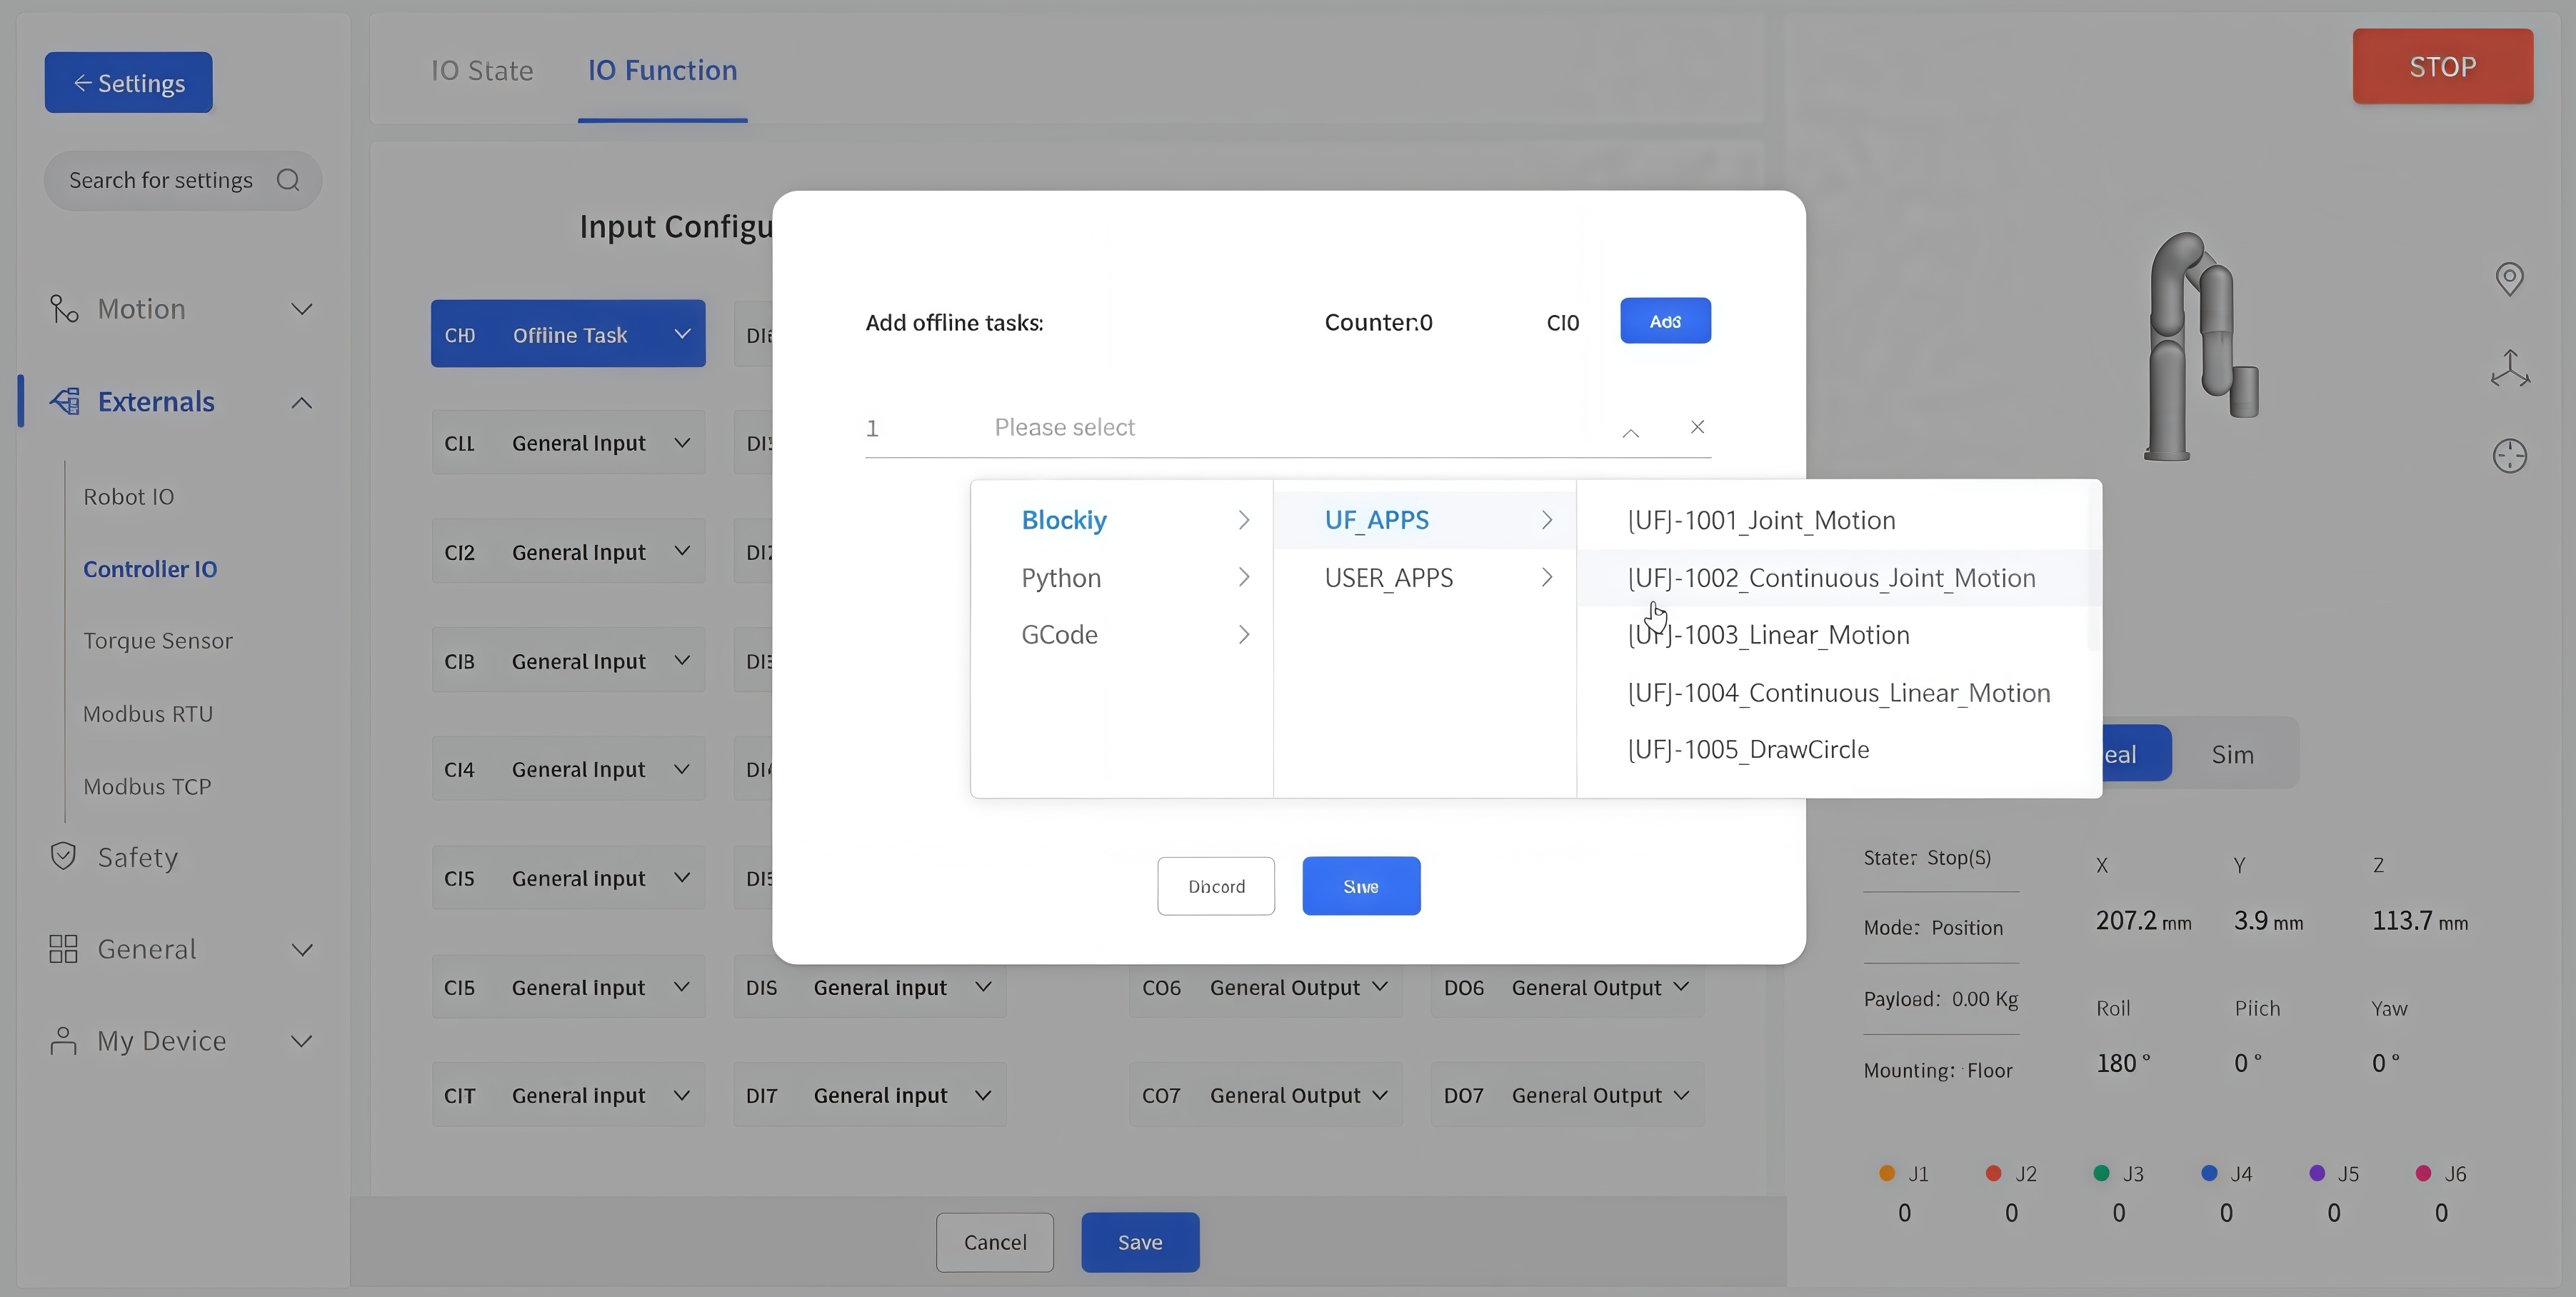Open the CI2 General Input dropdown
The image size is (2576, 1297).
[568, 552]
